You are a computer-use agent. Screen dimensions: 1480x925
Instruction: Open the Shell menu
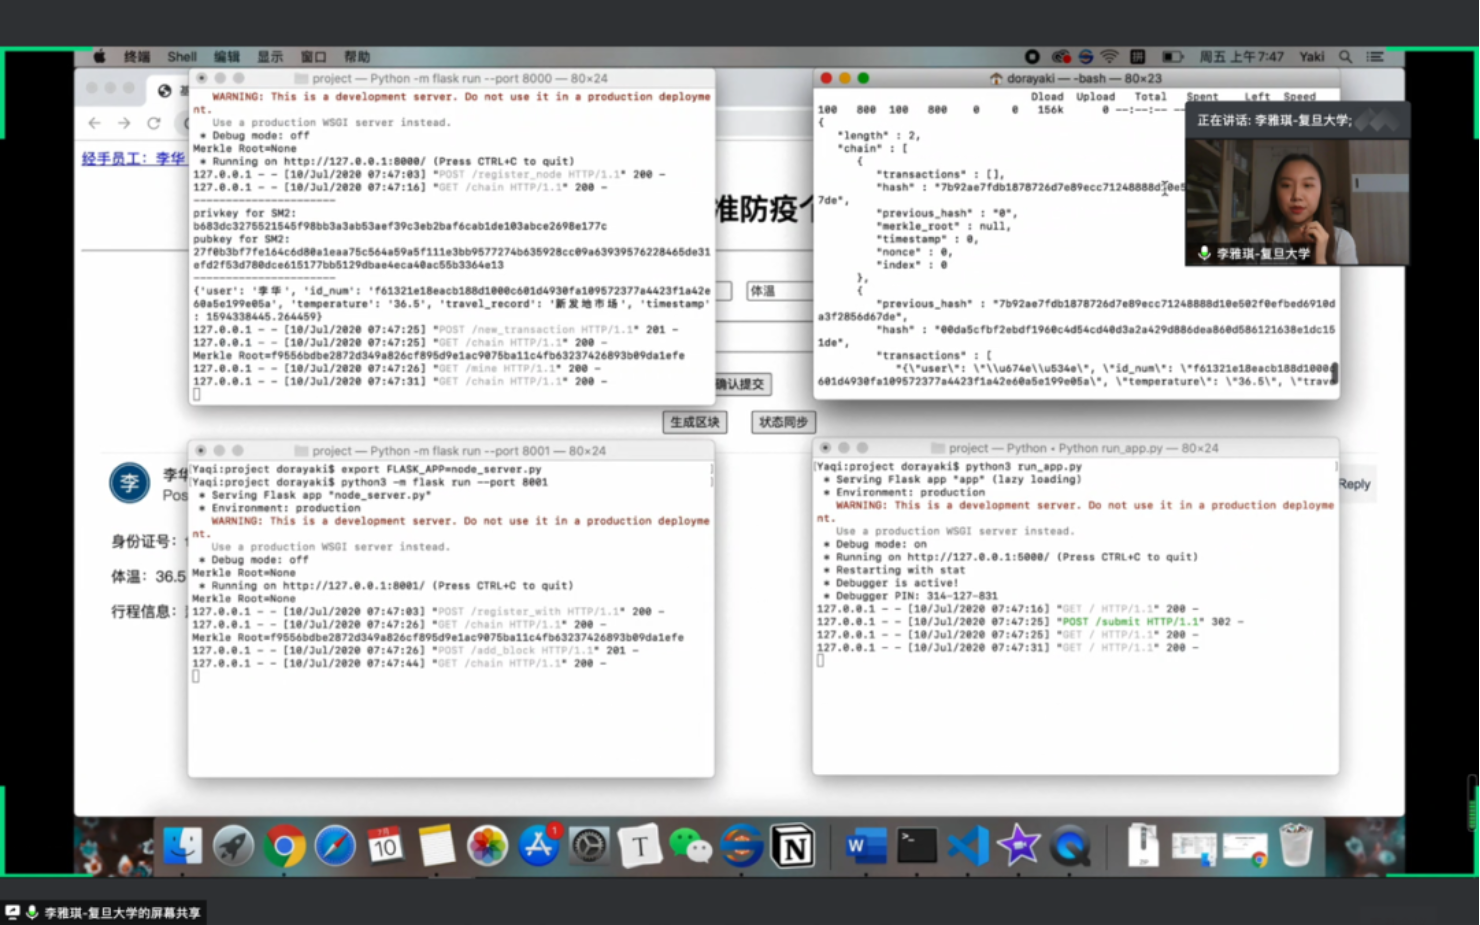pos(182,57)
